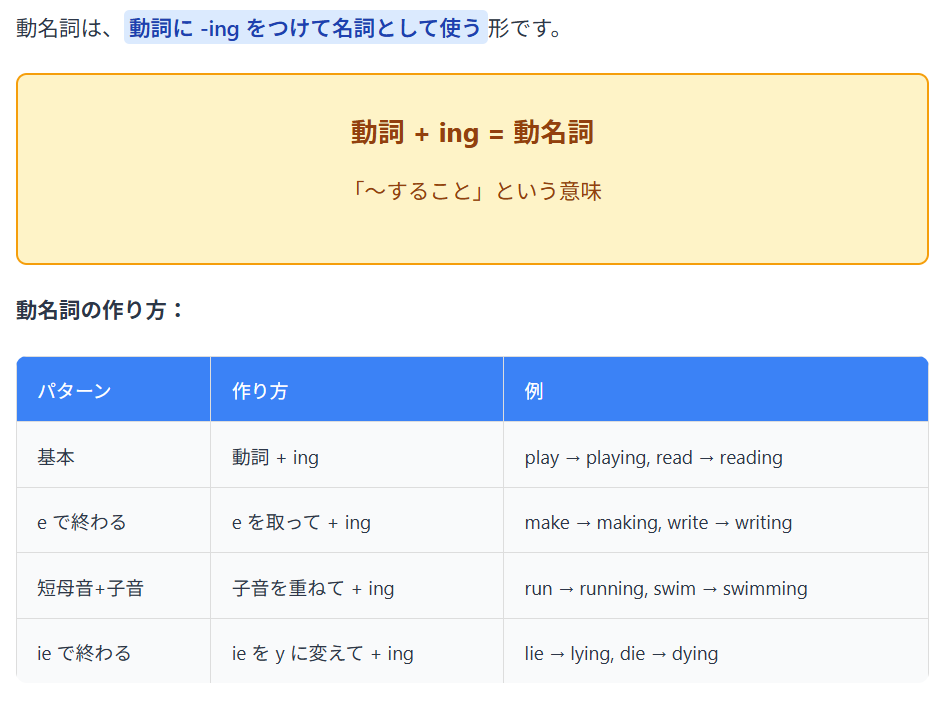Select the "ie で終わる" pattern cell
This screenshot has width=946, height=718.
point(84,653)
